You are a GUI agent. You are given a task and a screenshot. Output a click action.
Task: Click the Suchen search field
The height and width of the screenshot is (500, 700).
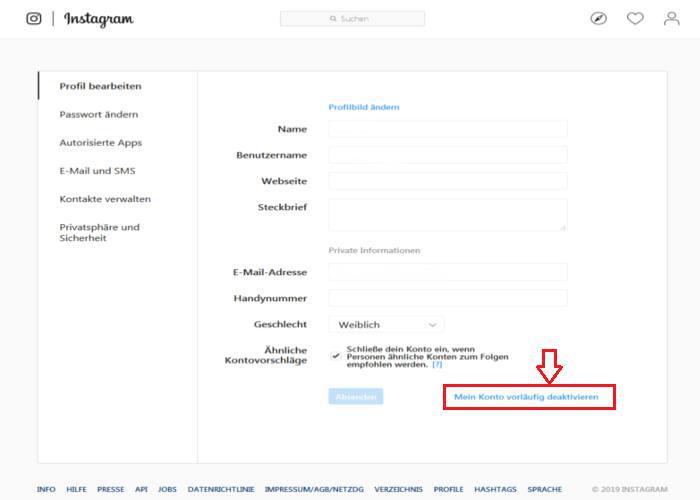353,19
